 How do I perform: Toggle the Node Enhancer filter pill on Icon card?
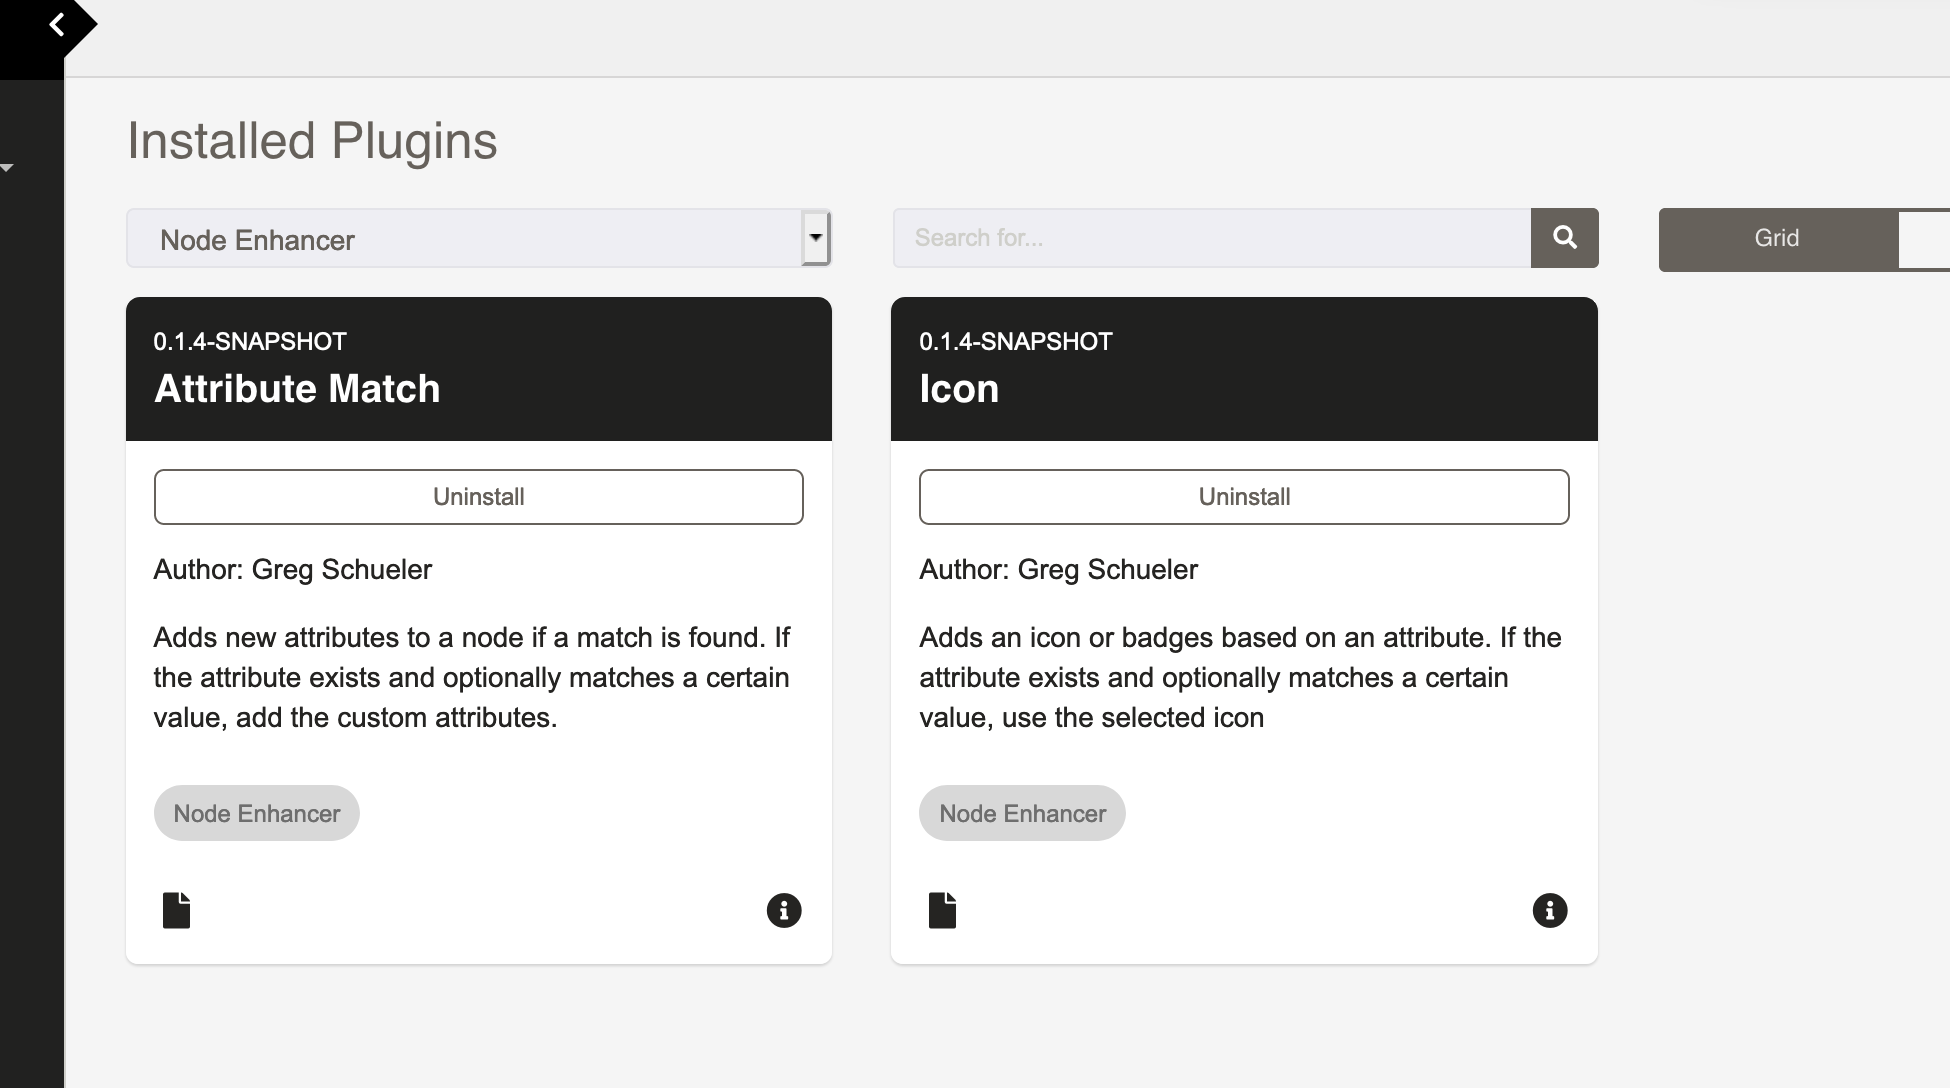coord(1021,813)
